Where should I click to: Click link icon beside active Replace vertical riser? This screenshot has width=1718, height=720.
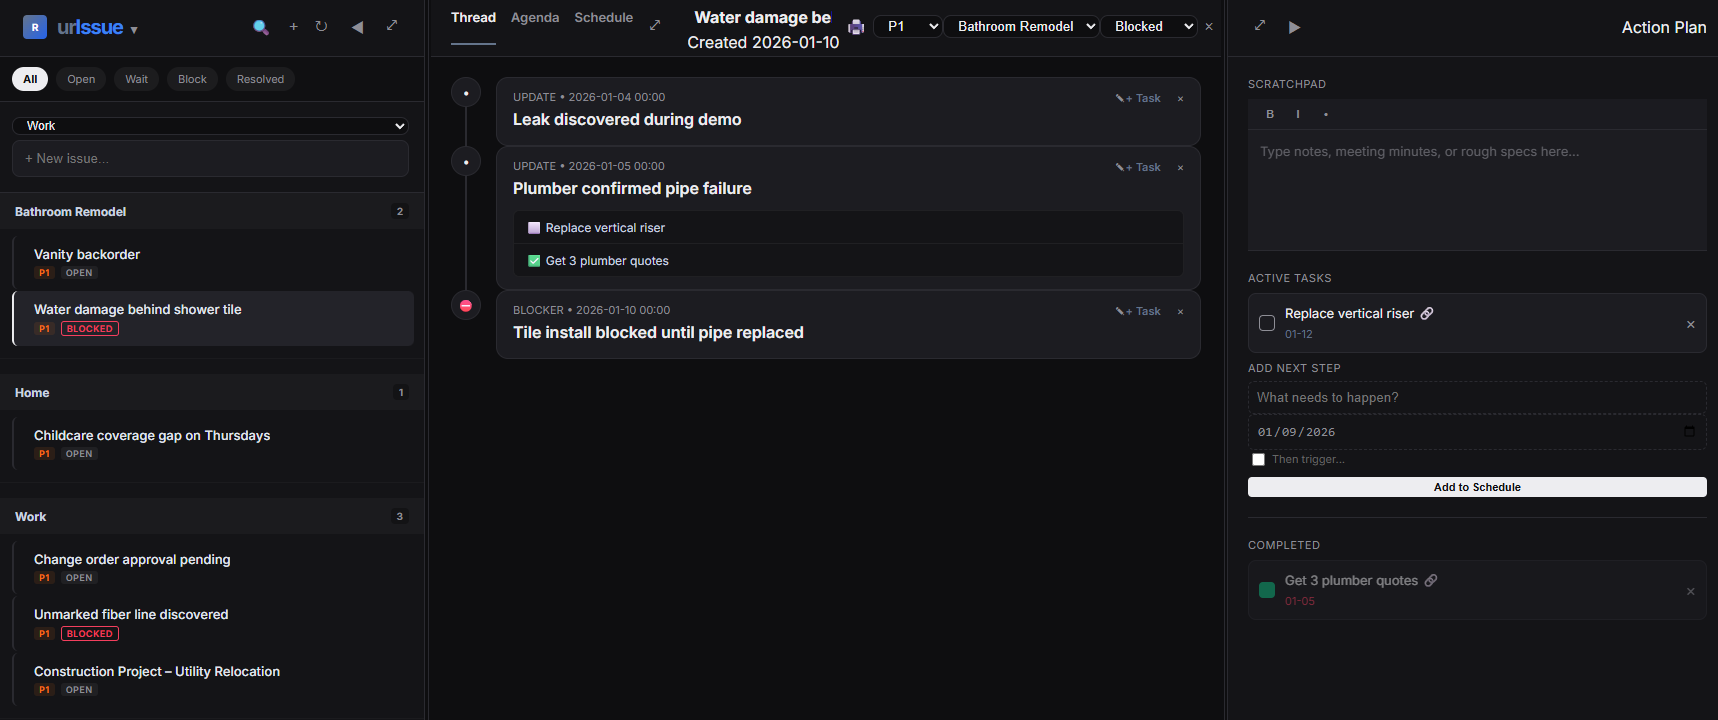pos(1427,313)
